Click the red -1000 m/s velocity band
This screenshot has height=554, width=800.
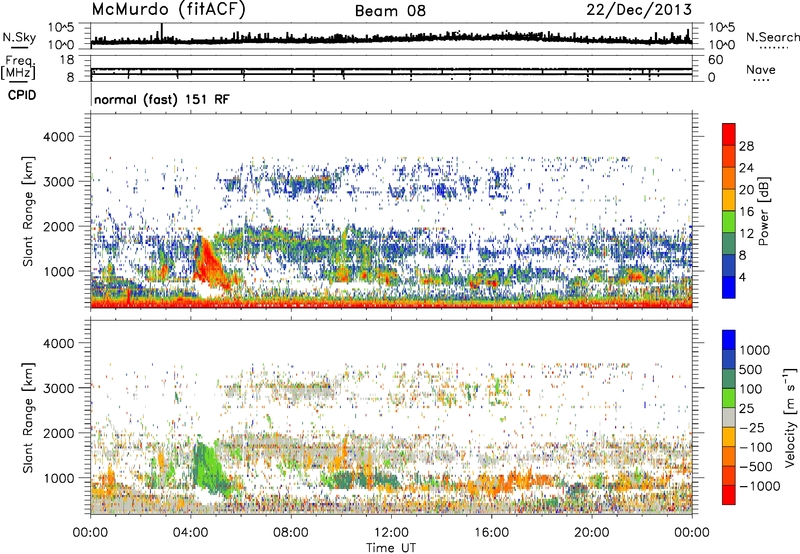(x=729, y=495)
